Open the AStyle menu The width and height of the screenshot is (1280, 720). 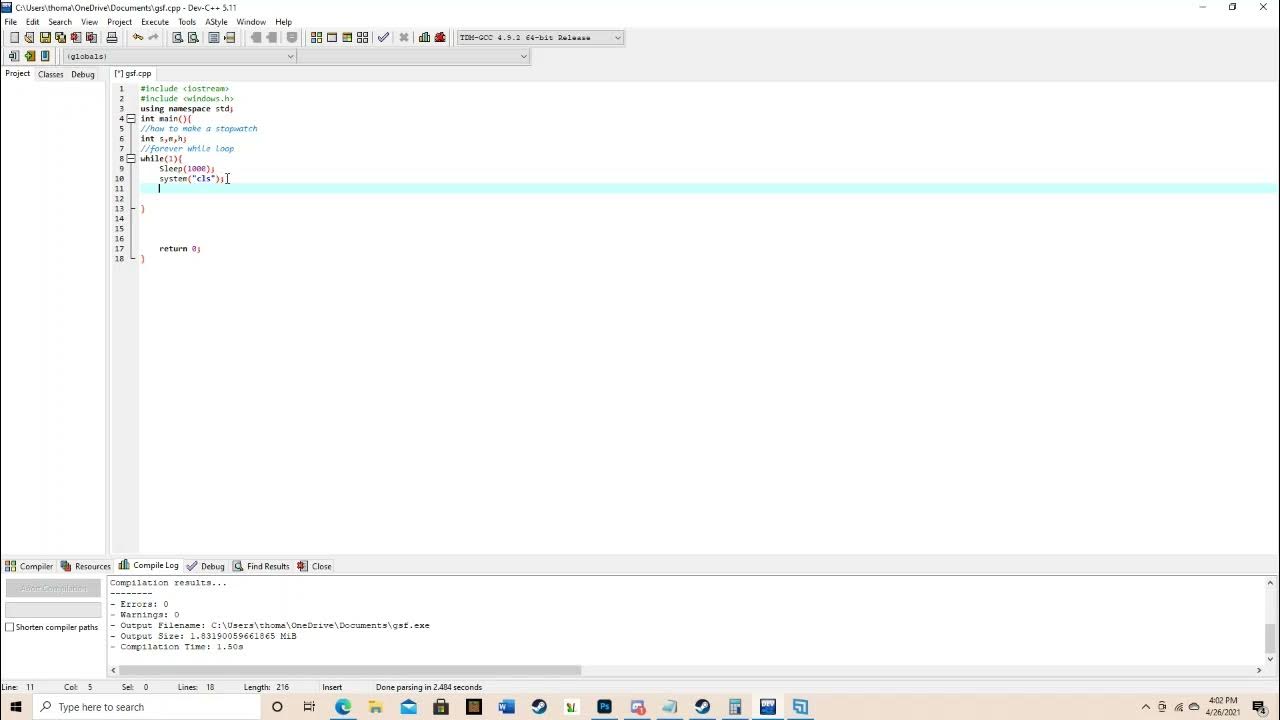[x=216, y=22]
